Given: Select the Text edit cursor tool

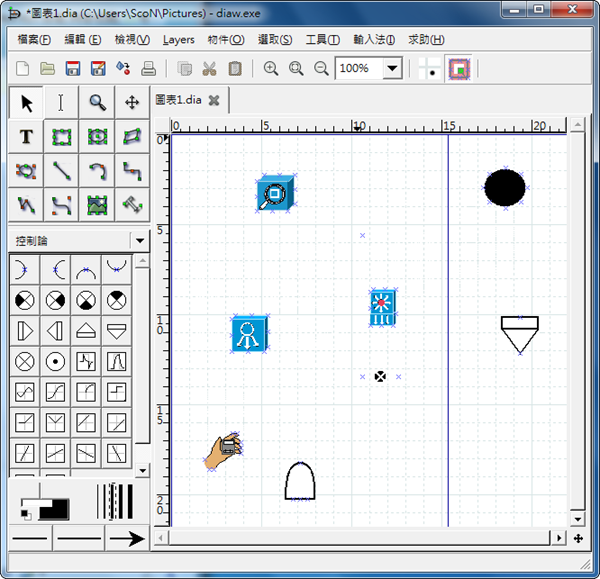Looking at the screenshot, I should 61,102.
